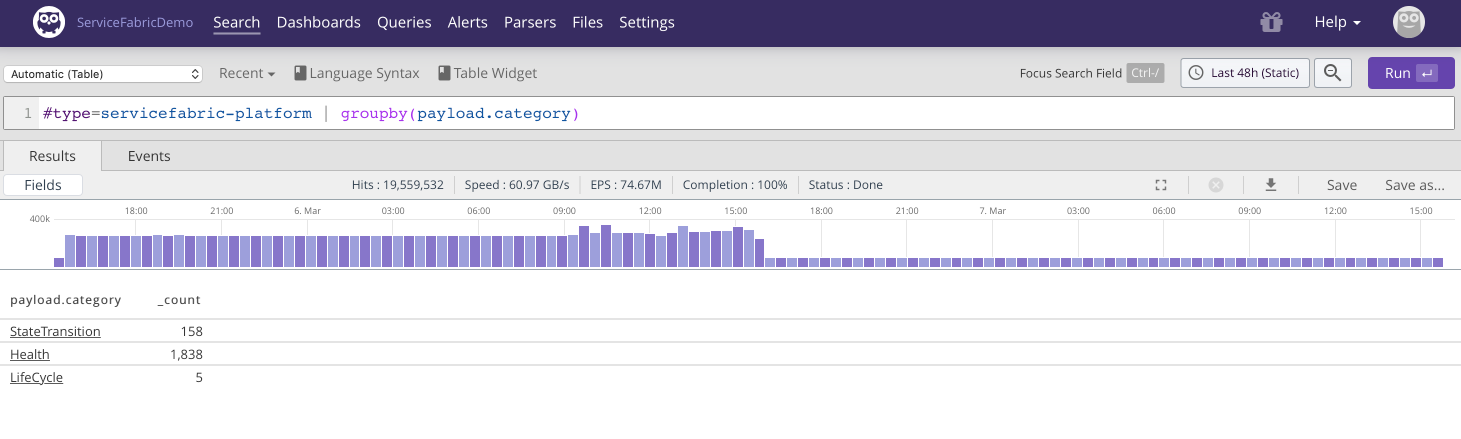
Task: Open the Recent queries dropdown
Action: click(247, 73)
